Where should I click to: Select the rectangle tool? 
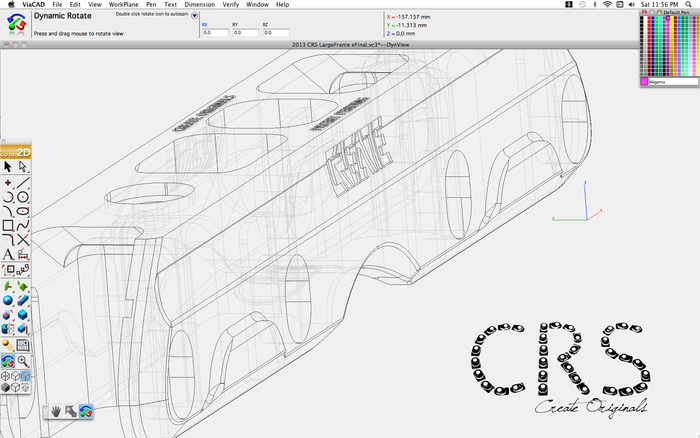(x=8, y=226)
